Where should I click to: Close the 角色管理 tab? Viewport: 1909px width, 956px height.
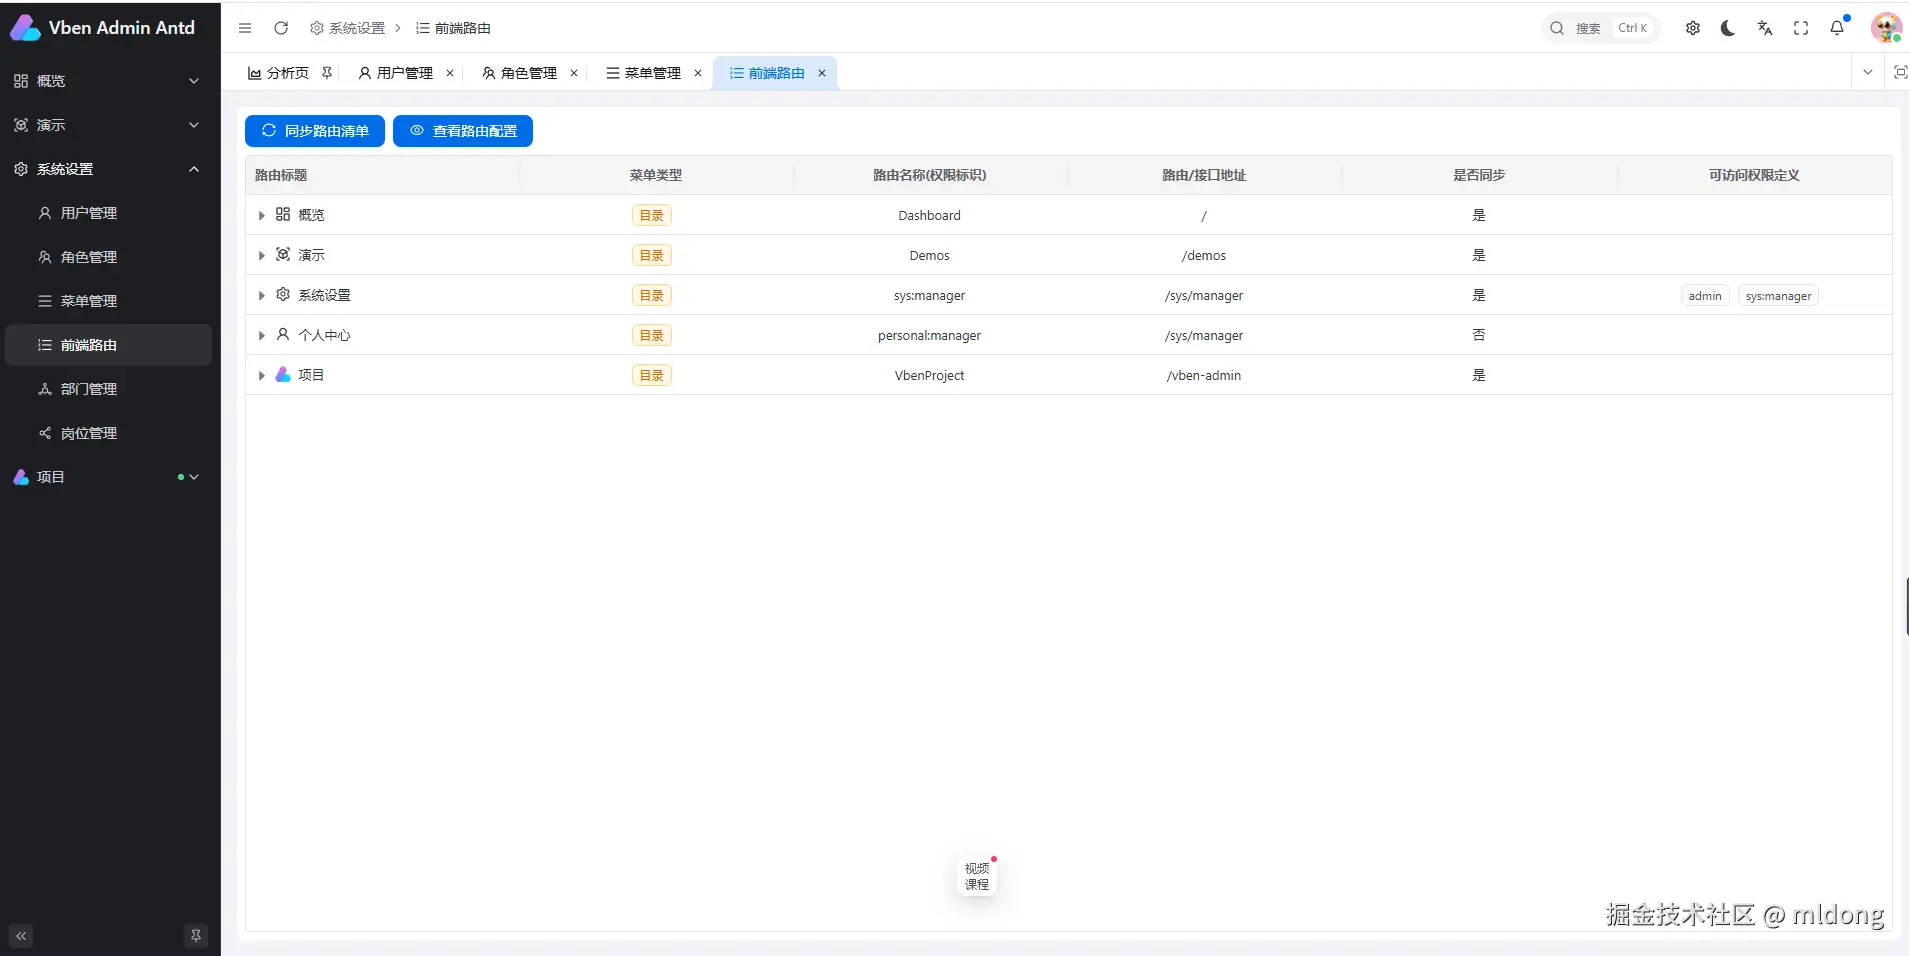click(x=574, y=73)
